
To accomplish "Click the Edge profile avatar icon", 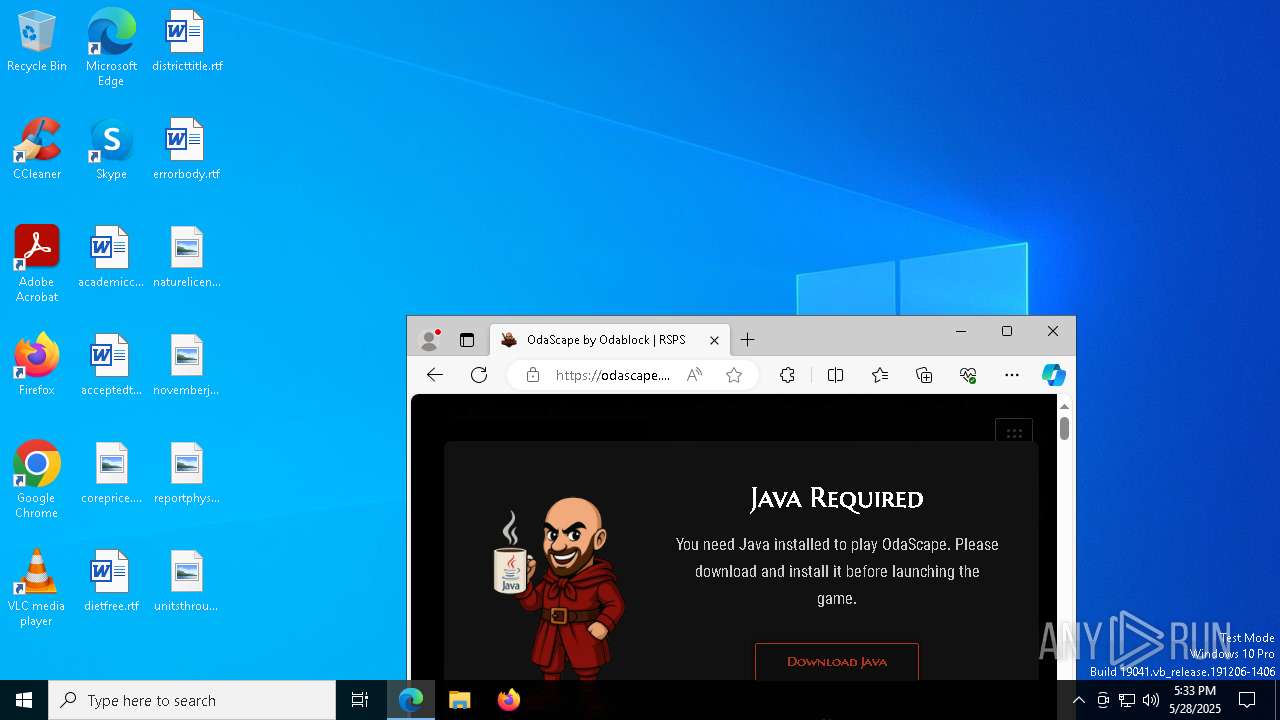I will coord(430,340).
